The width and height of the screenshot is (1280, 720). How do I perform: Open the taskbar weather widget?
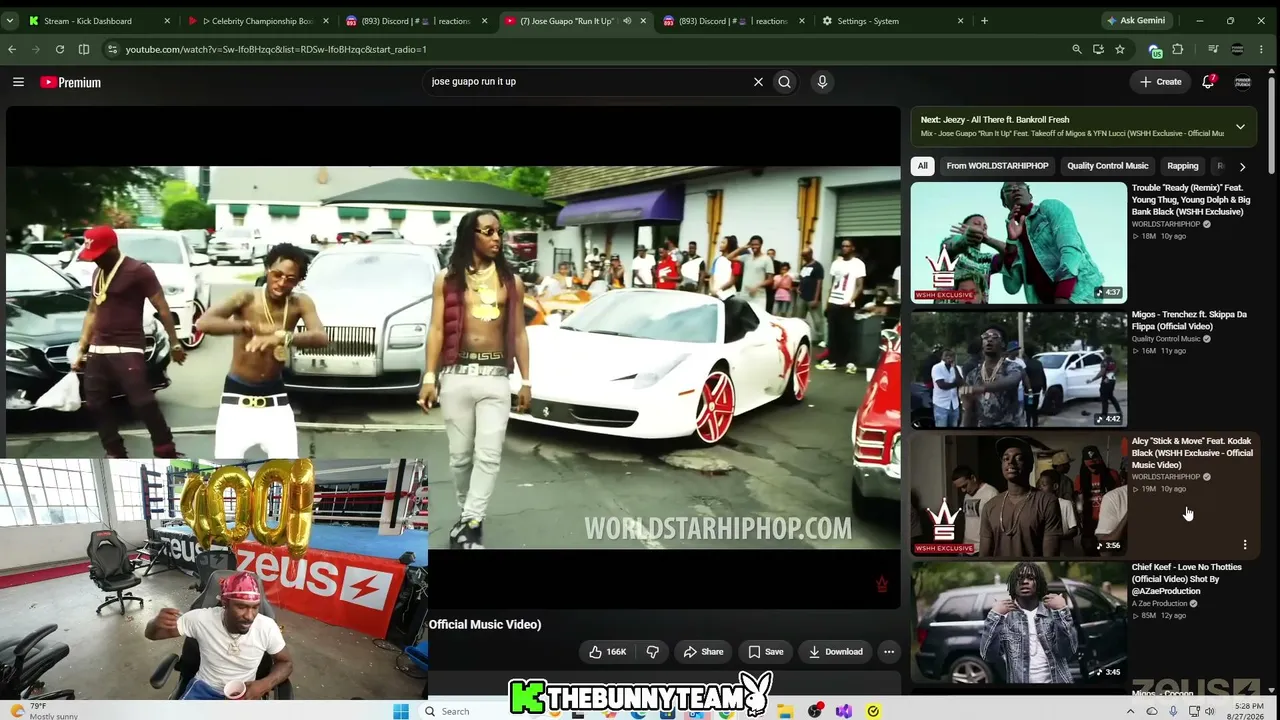[45, 711]
